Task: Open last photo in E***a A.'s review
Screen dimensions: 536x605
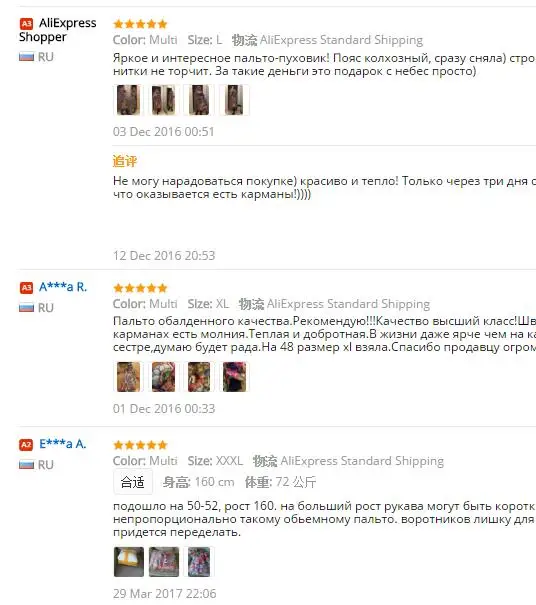Action: click(199, 562)
